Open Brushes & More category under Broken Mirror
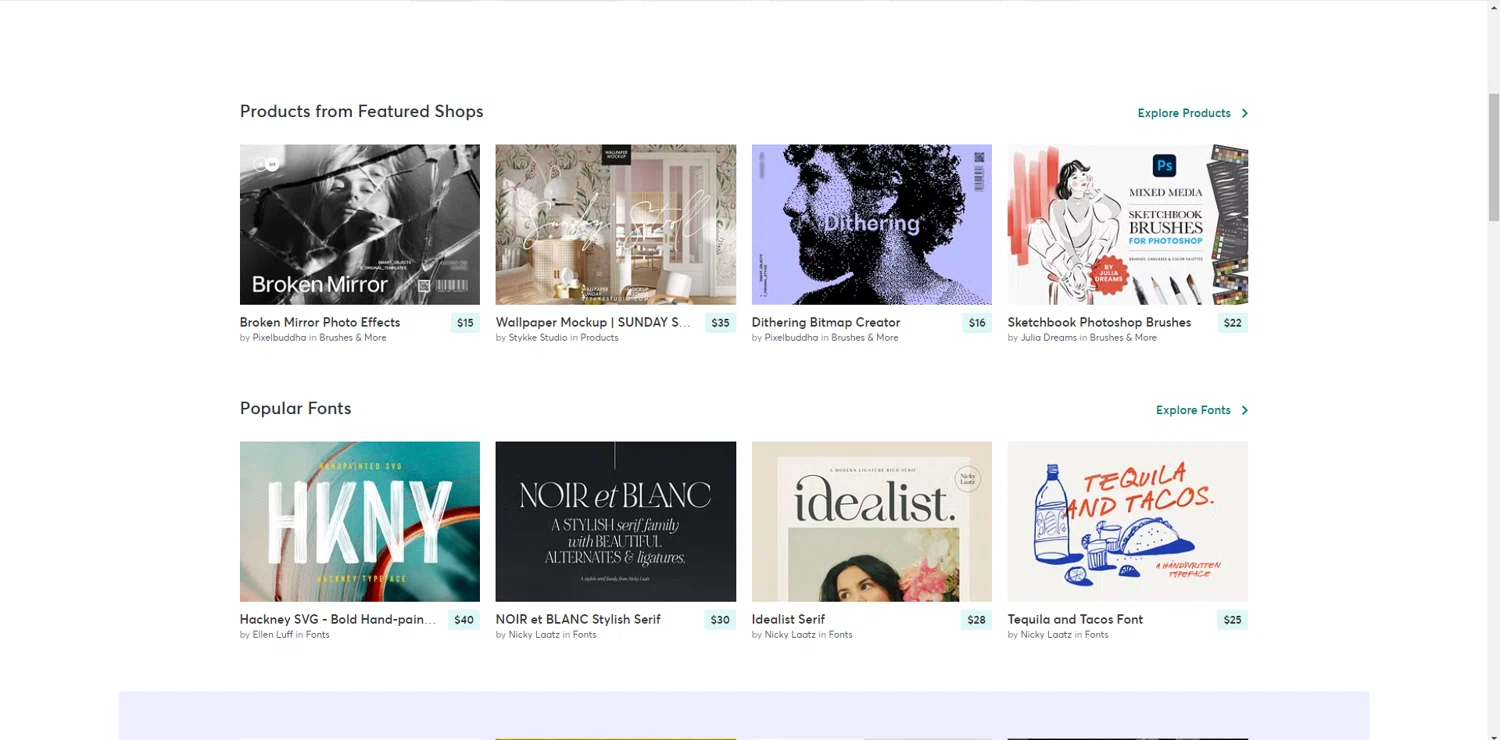The height and width of the screenshot is (740, 1500). click(x=353, y=338)
